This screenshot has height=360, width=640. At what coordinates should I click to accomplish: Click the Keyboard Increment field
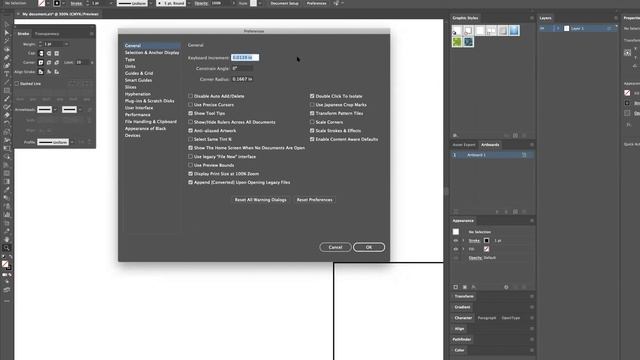tap(245, 58)
